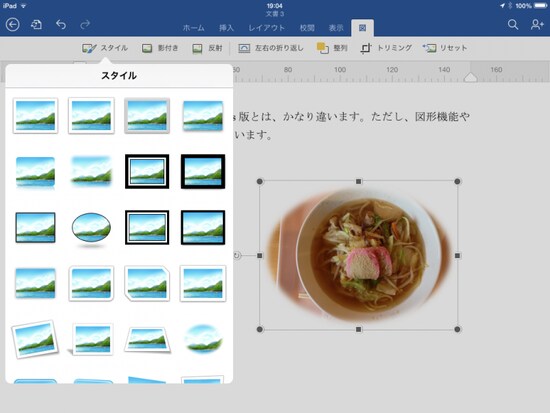This screenshot has width=550, height=413.
Task: Open the file options icon
Action: pos(36,25)
